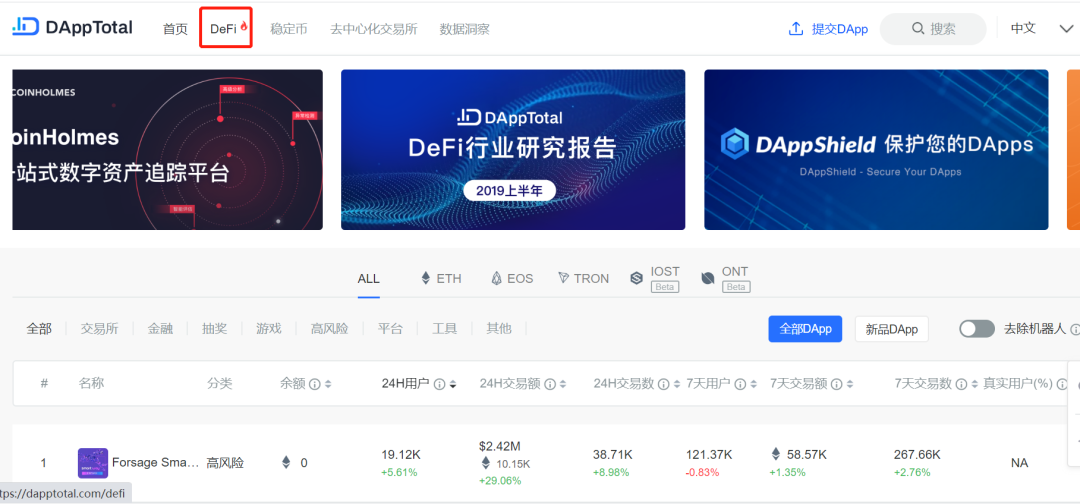The image size is (1080, 504).
Task: Click the IOST hexagon icon
Action: (636, 278)
